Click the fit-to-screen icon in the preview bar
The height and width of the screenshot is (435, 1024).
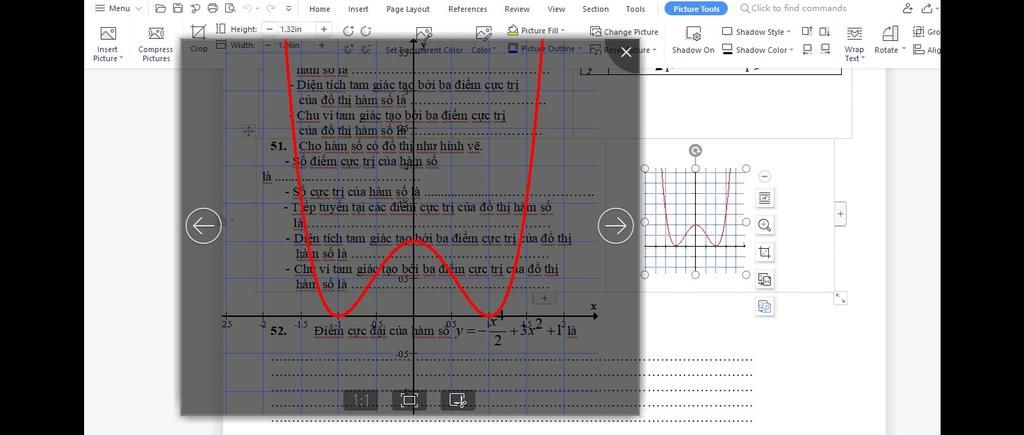(x=409, y=400)
